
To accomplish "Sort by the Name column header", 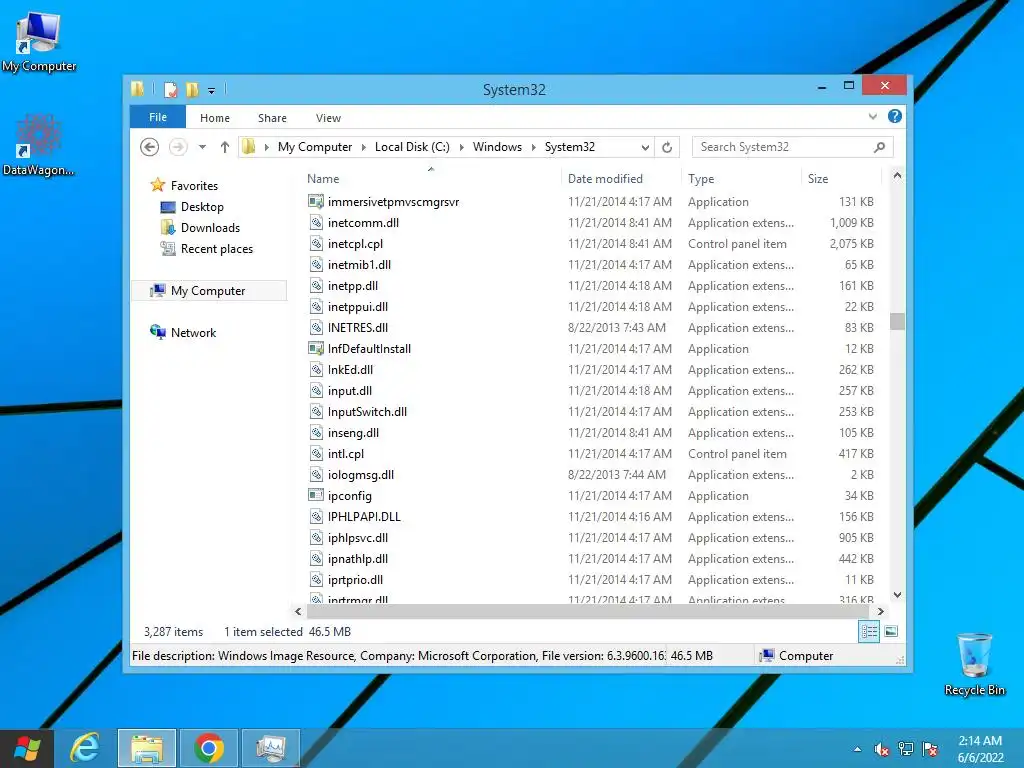I will tap(431, 178).
